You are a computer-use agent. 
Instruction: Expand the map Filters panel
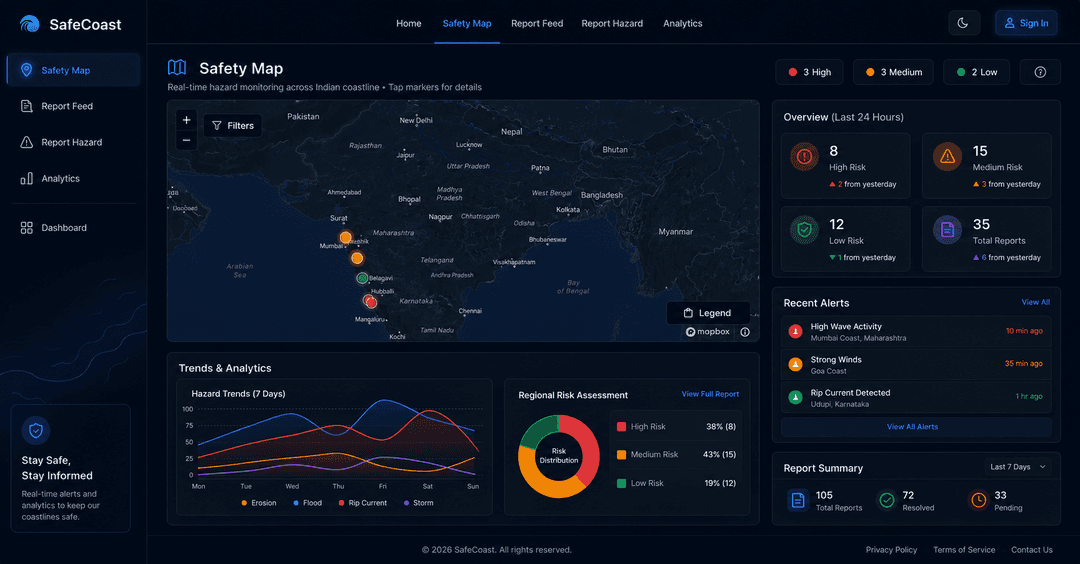point(233,125)
